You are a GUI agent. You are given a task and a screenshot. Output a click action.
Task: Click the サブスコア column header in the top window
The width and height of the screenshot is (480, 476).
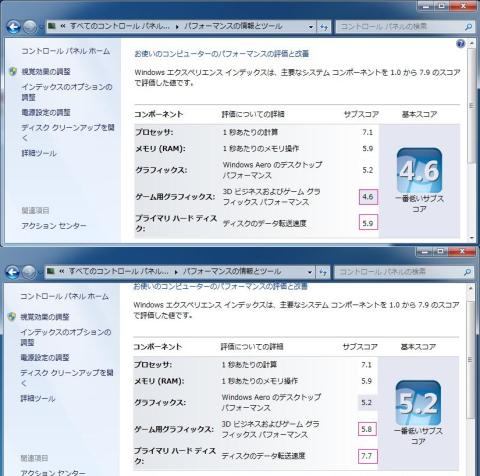click(x=361, y=114)
